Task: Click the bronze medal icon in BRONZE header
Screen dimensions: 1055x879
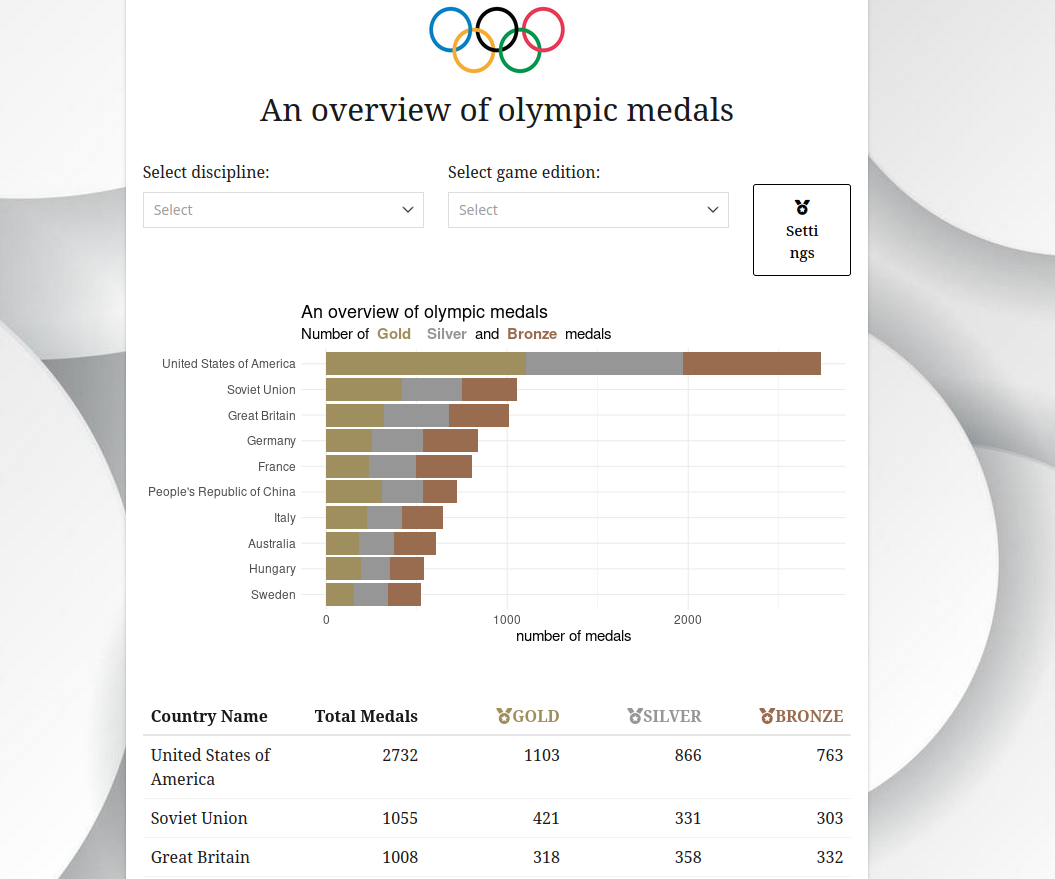Action: [766, 716]
